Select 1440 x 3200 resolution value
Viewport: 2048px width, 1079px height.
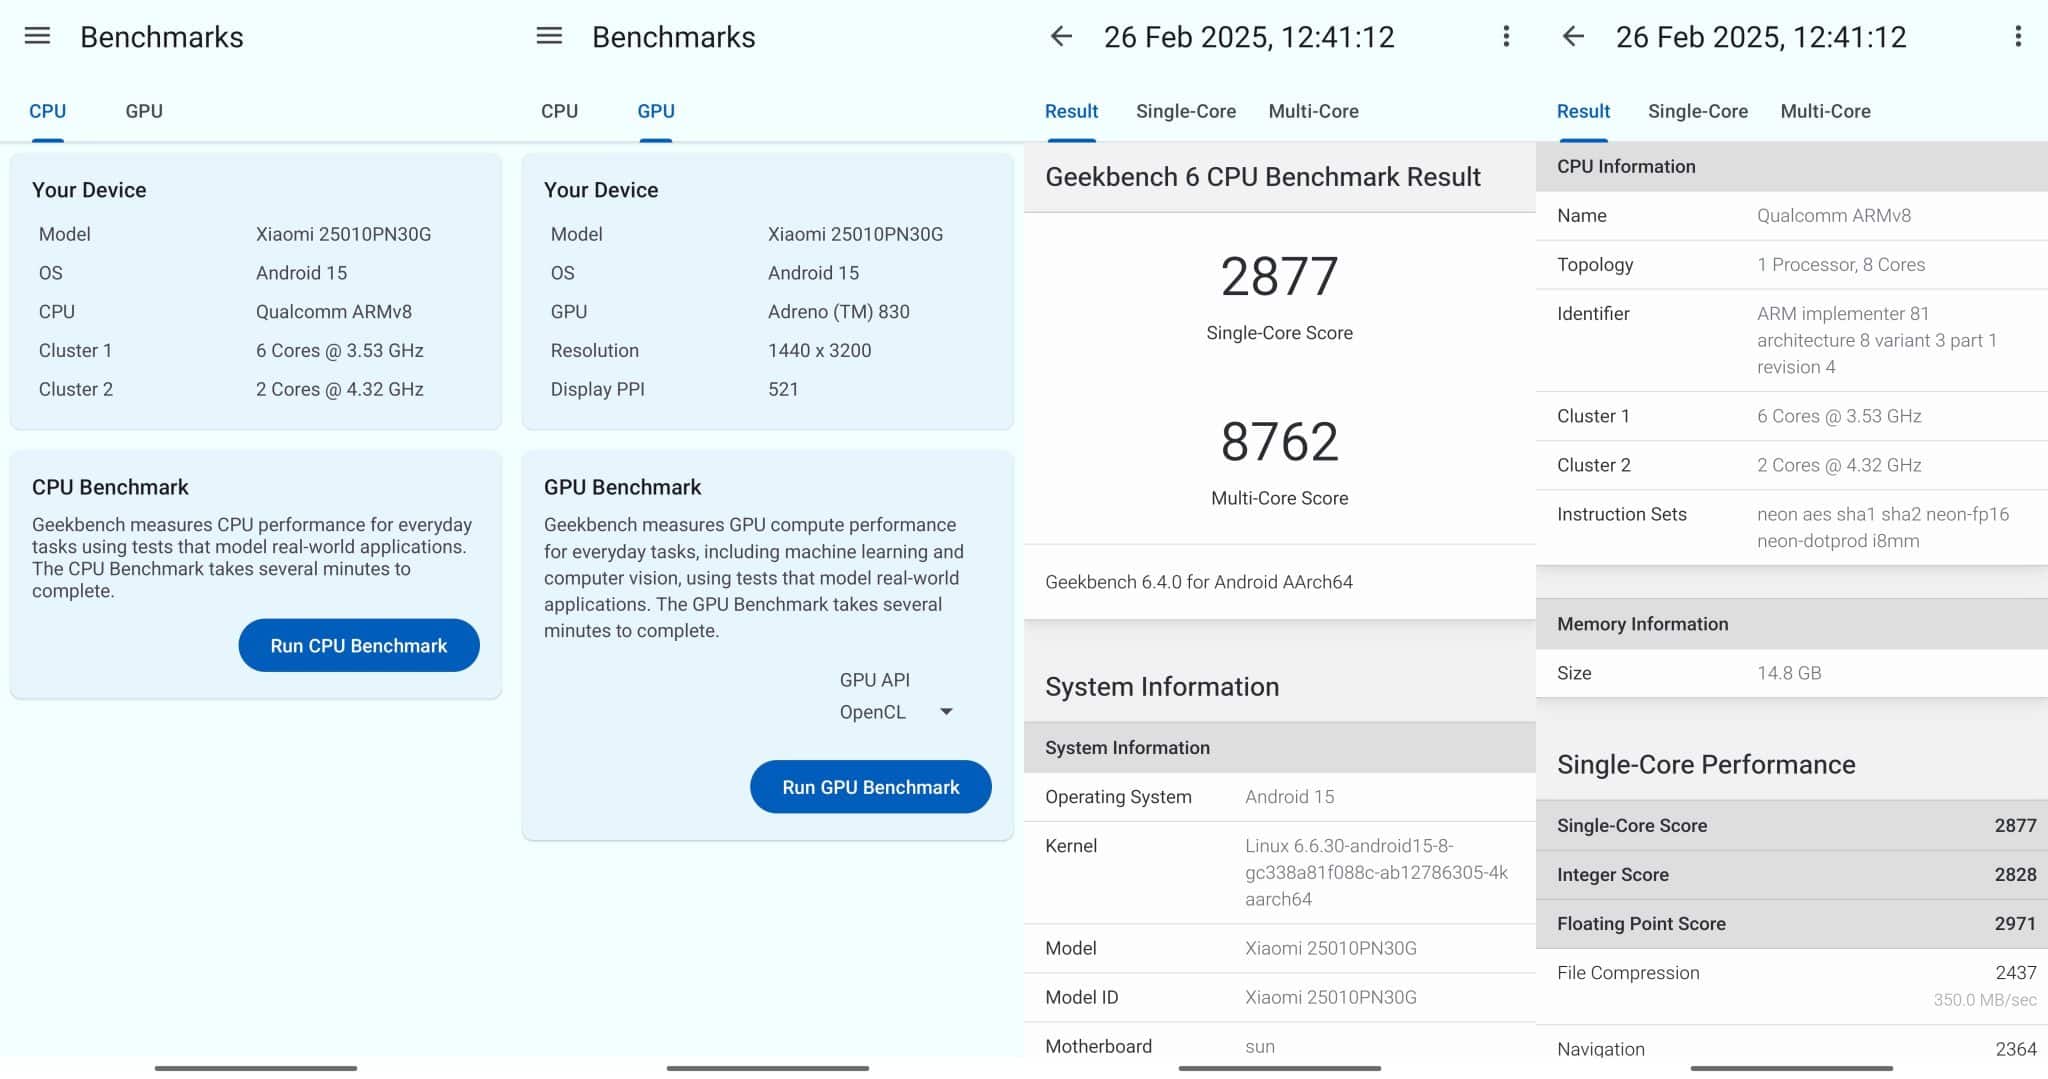click(819, 351)
